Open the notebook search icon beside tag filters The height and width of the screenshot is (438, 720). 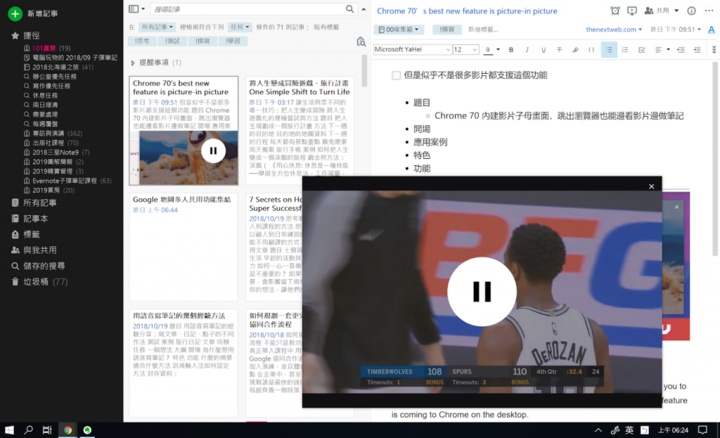(x=361, y=41)
